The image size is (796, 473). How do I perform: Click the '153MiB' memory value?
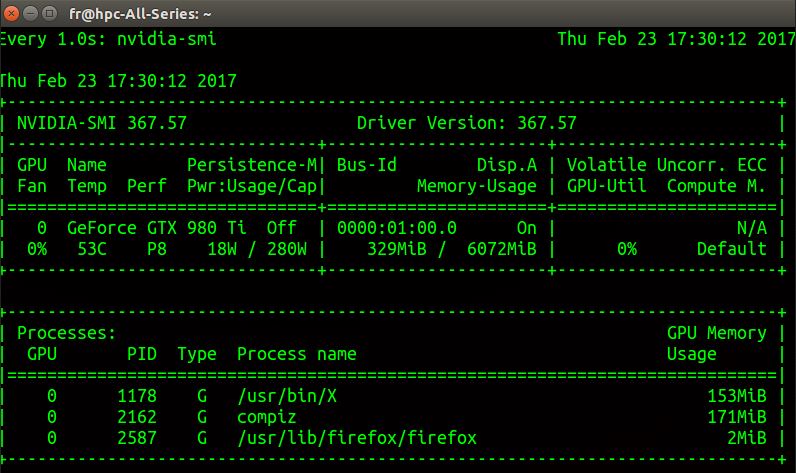pyautogui.click(x=737, y=396)
